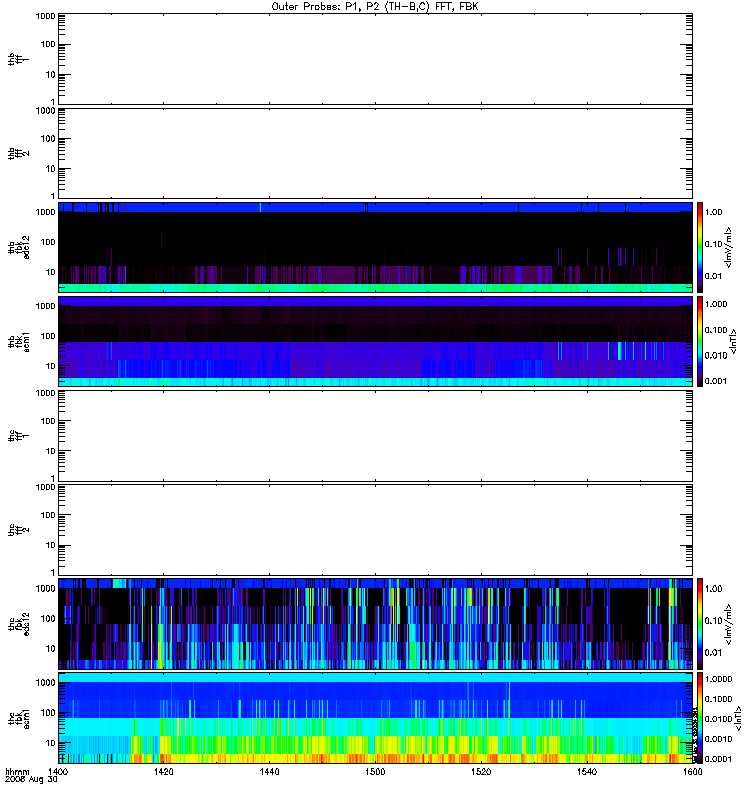Click the '2008 Aug 30' date label
750x800 pixels.
pyautogui.click(x=31, y=780)
